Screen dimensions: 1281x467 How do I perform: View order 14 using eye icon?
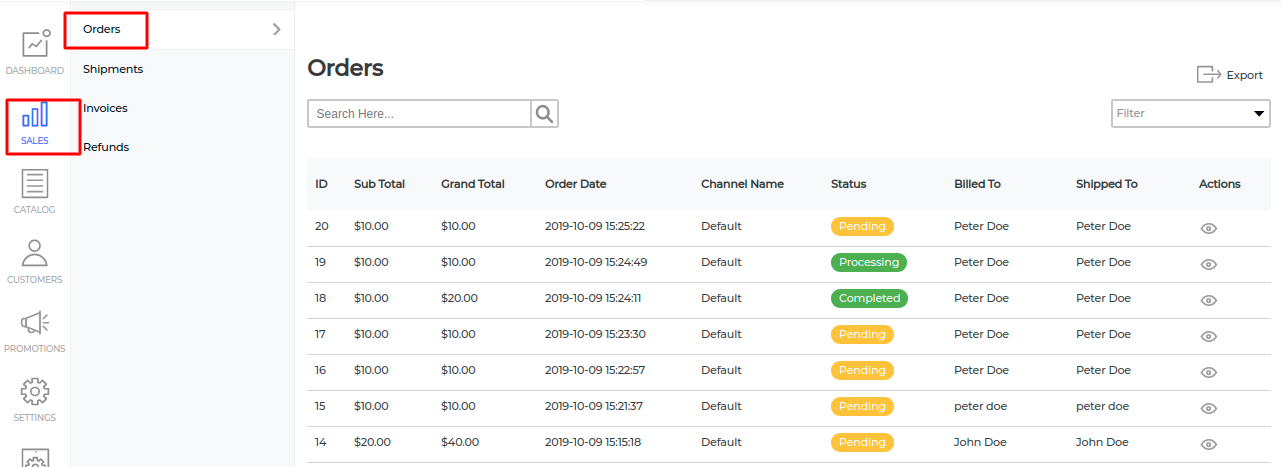[x=1208, y=444]
